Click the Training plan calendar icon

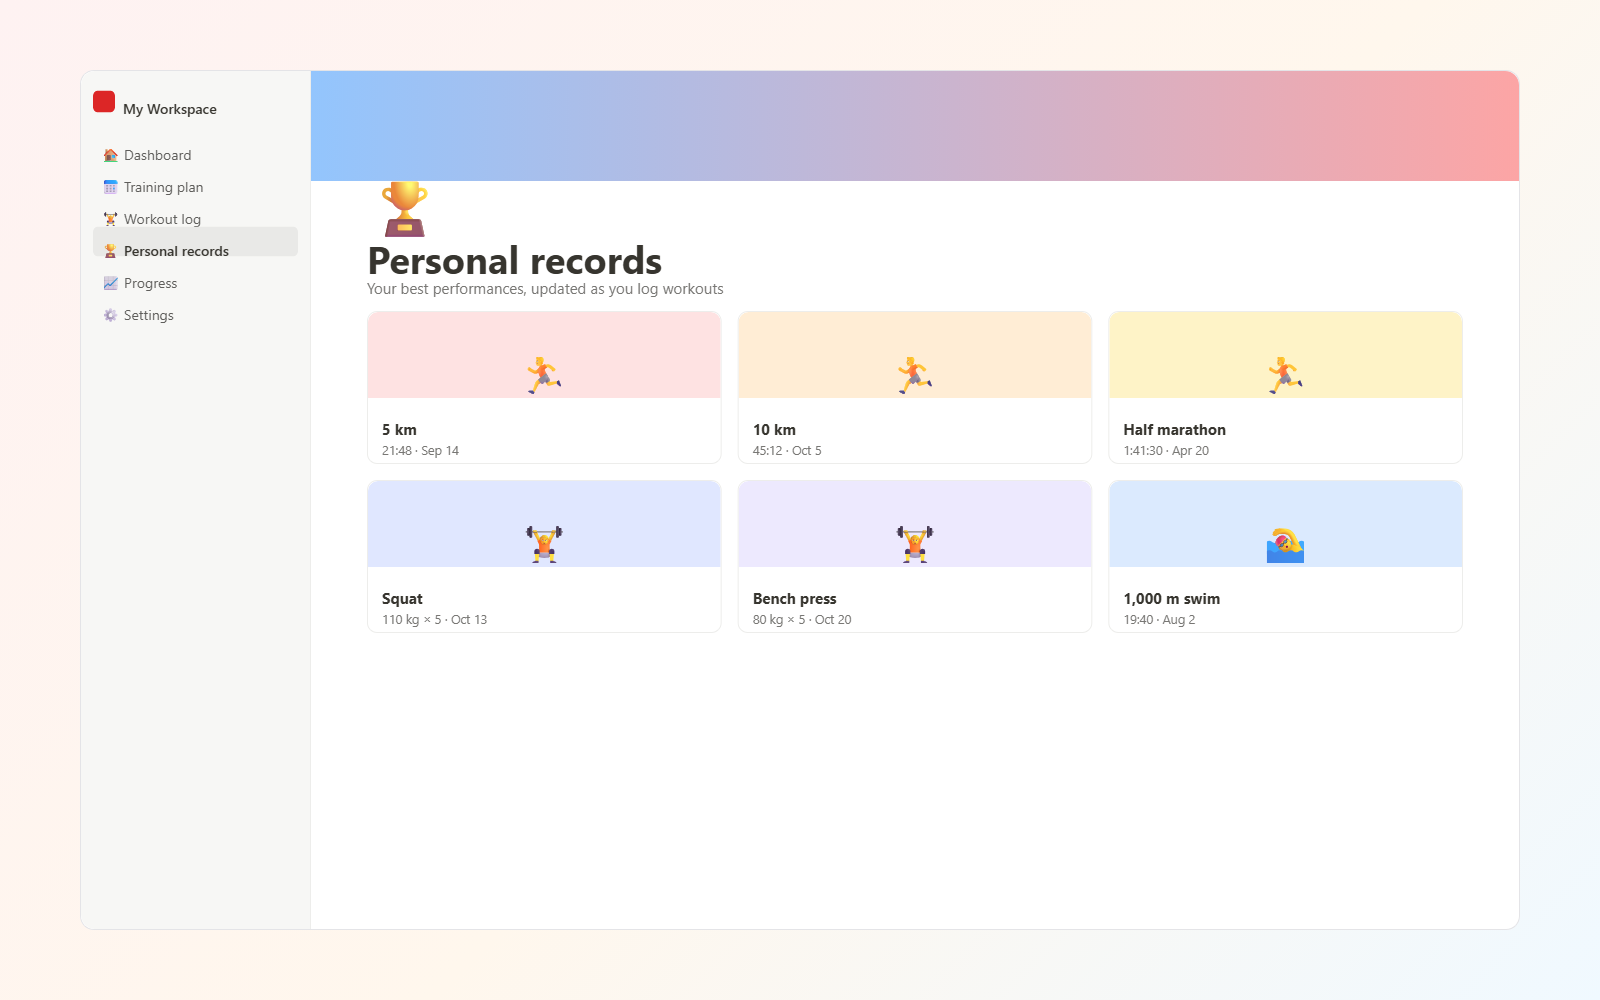point(110,187)
